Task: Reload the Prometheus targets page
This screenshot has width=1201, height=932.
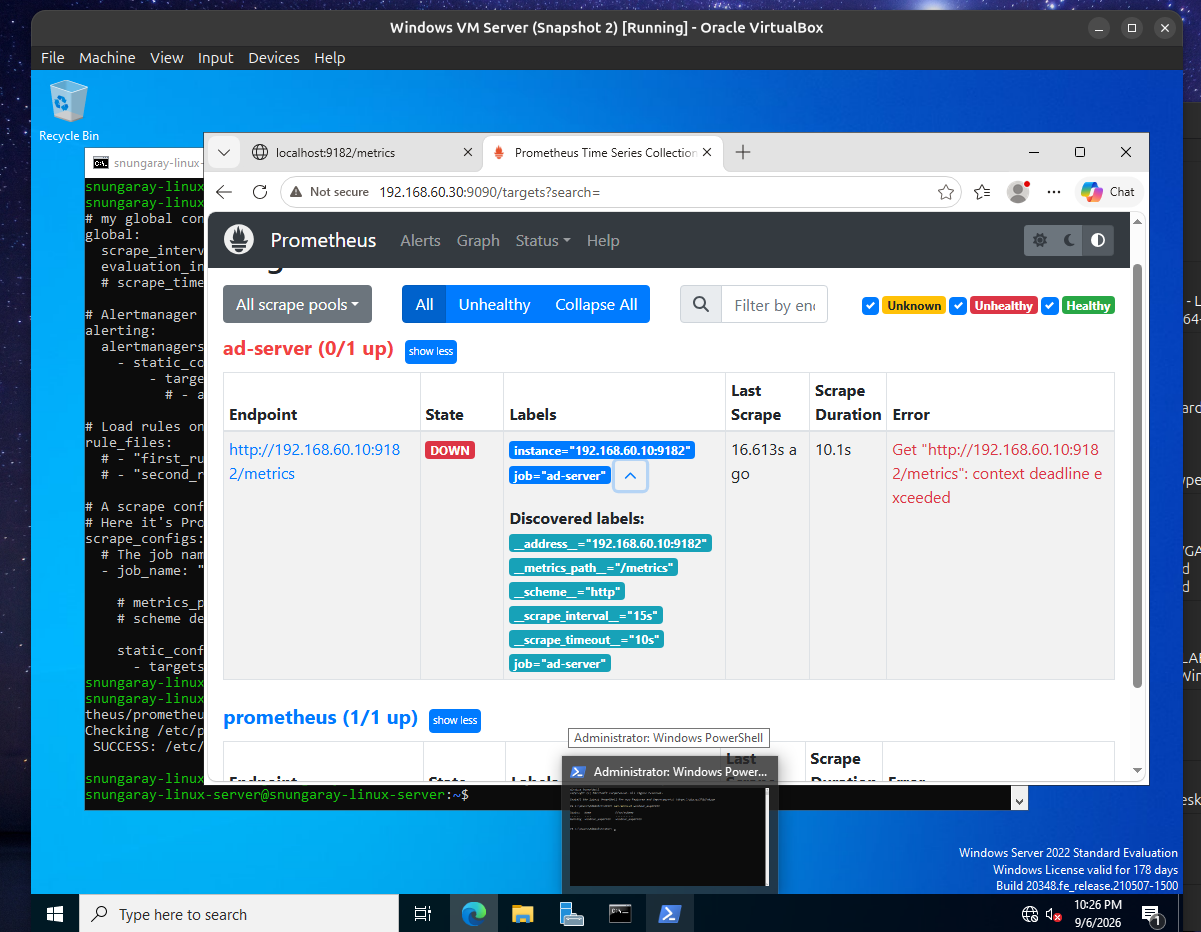Action: point(260,192)
